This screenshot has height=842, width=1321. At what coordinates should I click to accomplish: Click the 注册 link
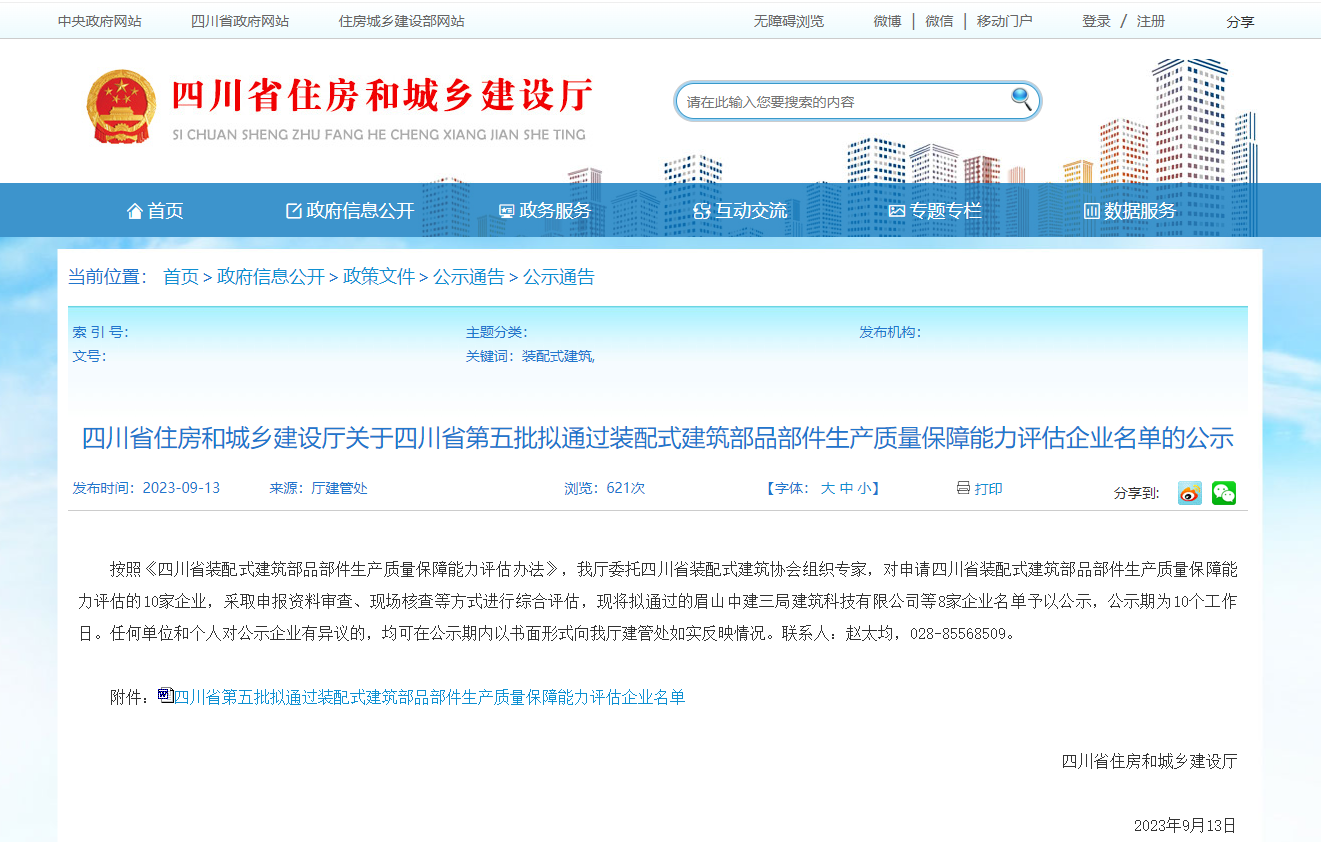[x=1150, y=20]
